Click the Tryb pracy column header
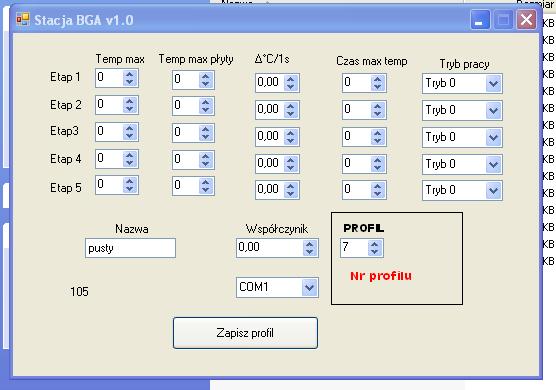Viewport: 556px width, 390px height. tap(465, 64)
